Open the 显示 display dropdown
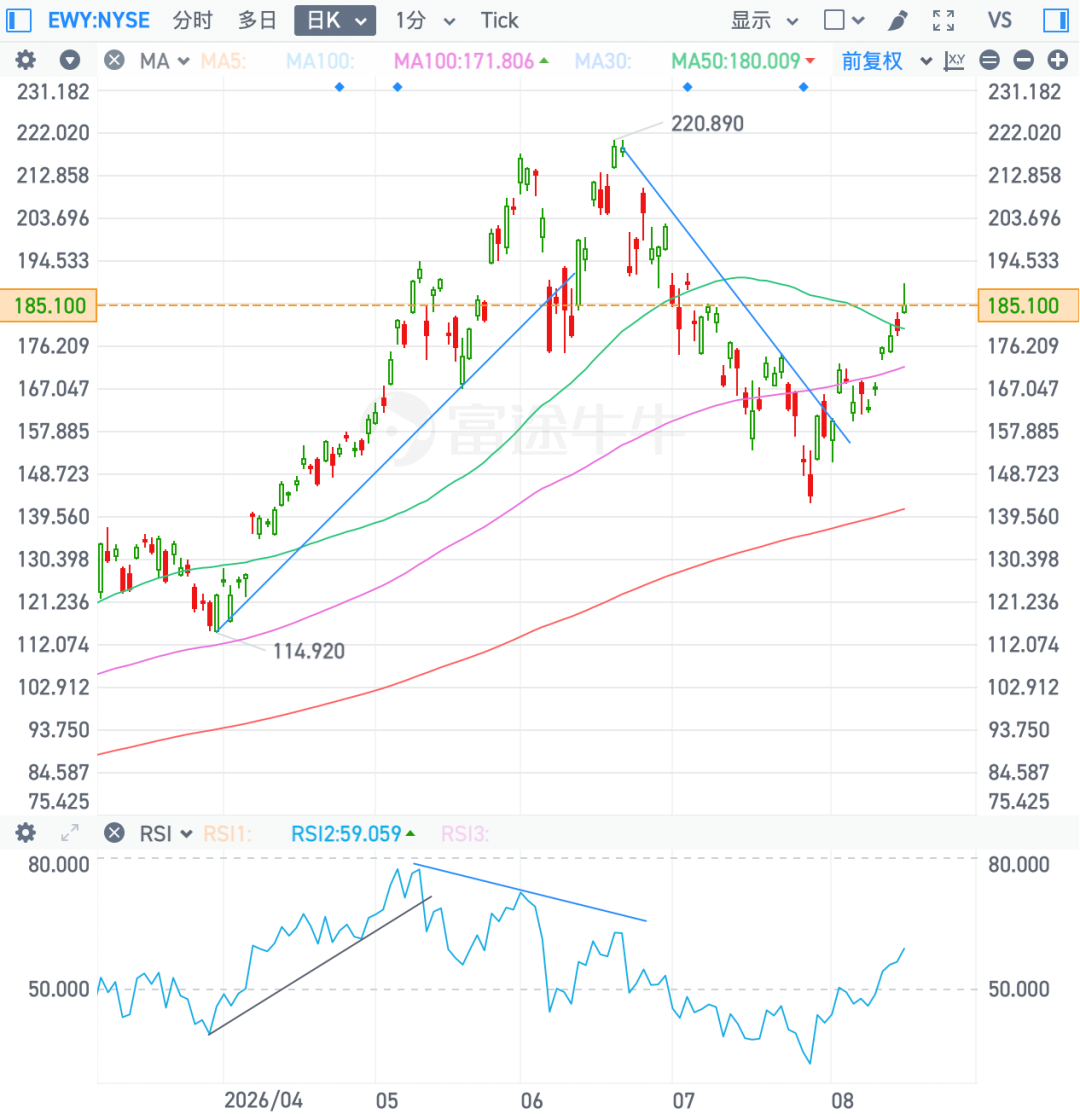1080x1114 pixels. 765,21
